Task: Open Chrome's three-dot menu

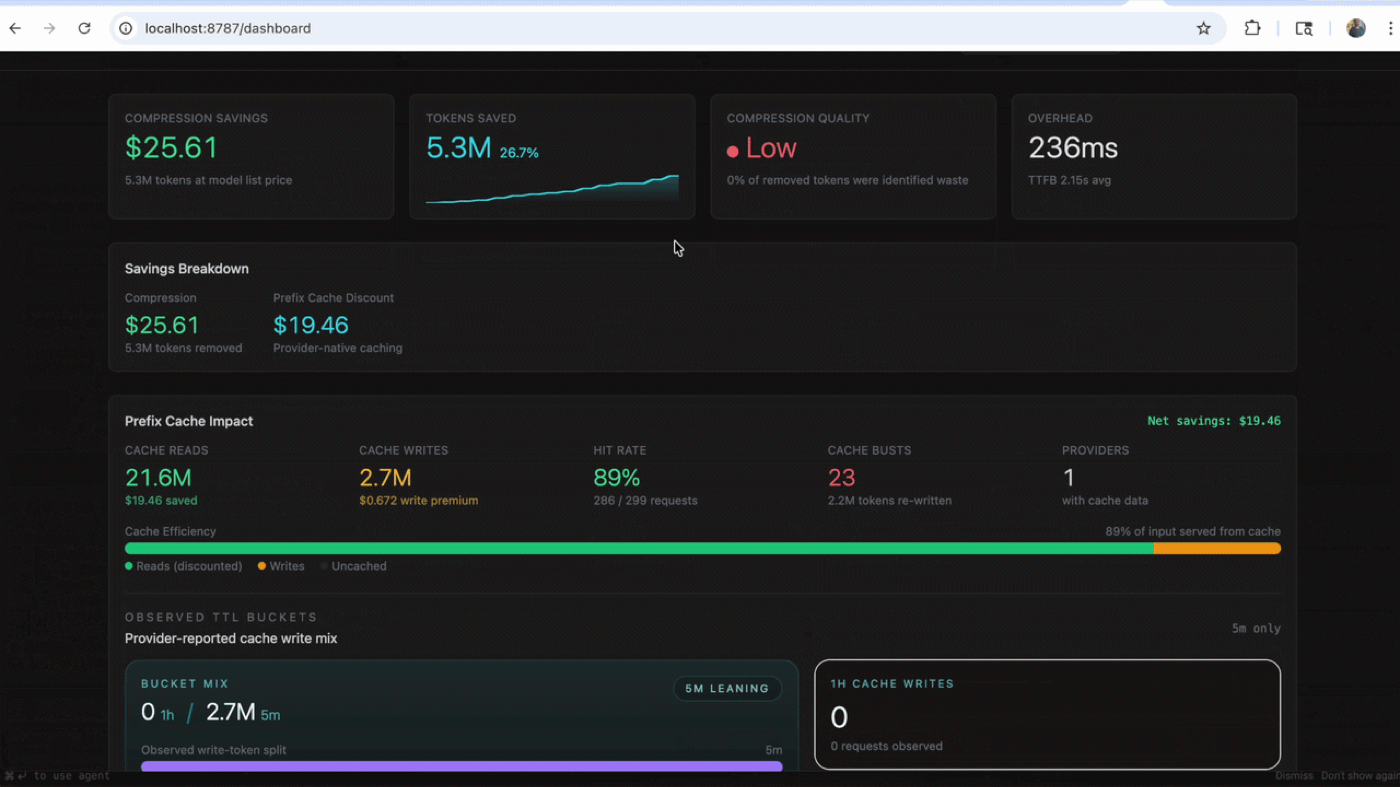Action: click(1390, 28)
